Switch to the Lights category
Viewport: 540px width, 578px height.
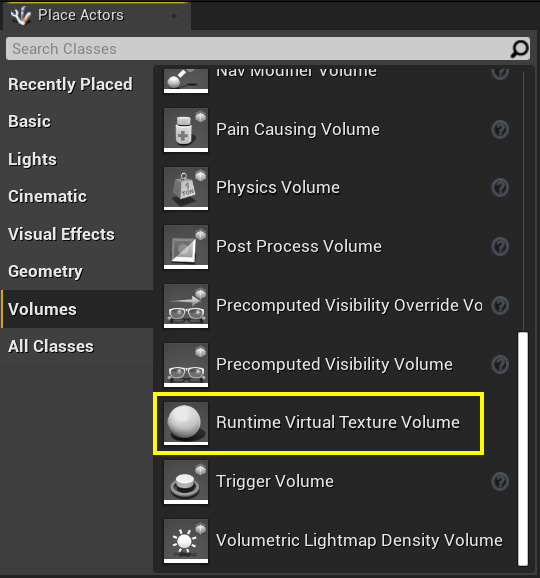(x=77, y=159)
